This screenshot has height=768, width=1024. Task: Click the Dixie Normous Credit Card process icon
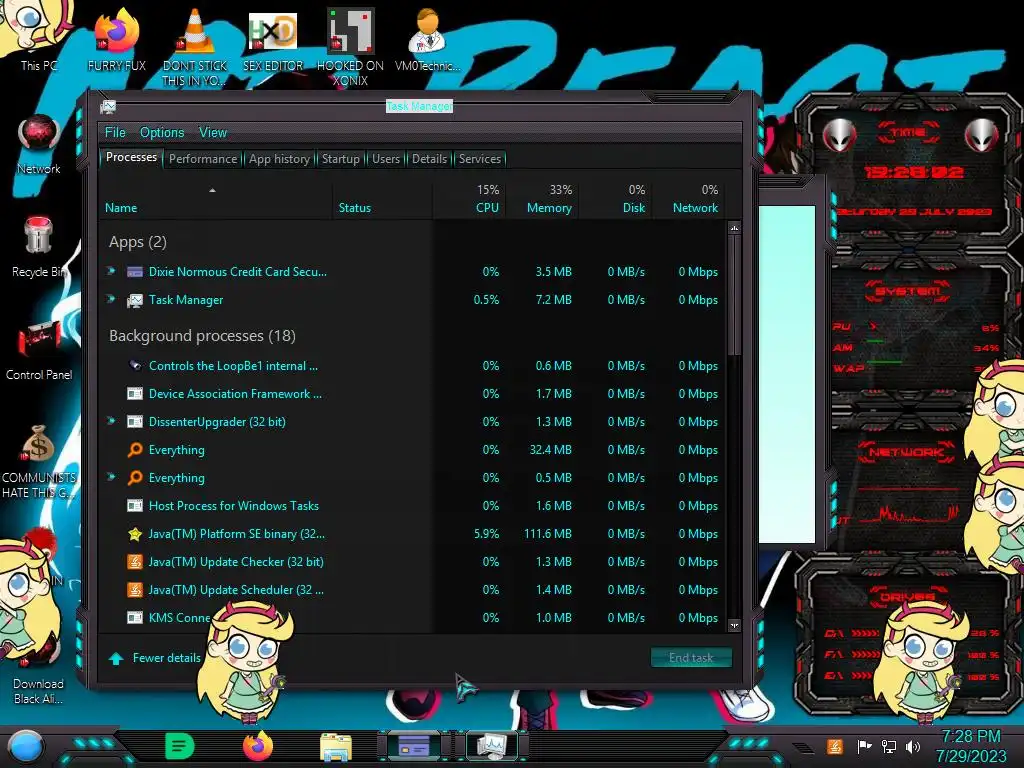coord(135,272)
